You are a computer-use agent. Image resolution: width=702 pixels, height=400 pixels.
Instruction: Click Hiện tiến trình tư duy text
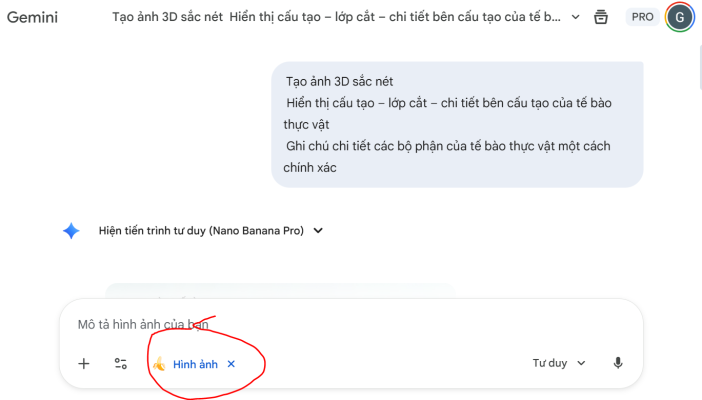tap(200, 230)
